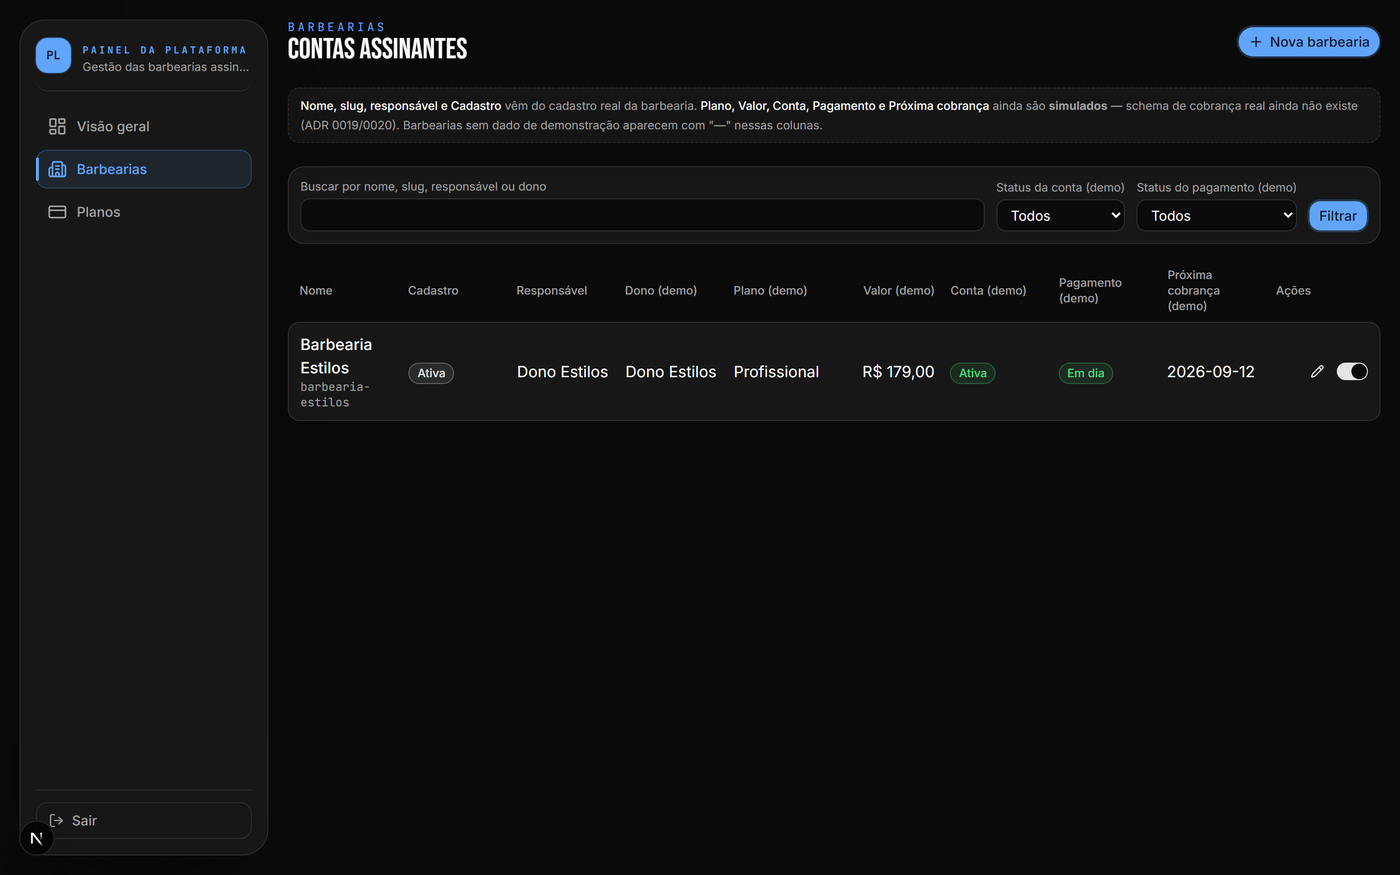Click the Profissional plan cell
The image size is (1400, 875).
[776, 372]
